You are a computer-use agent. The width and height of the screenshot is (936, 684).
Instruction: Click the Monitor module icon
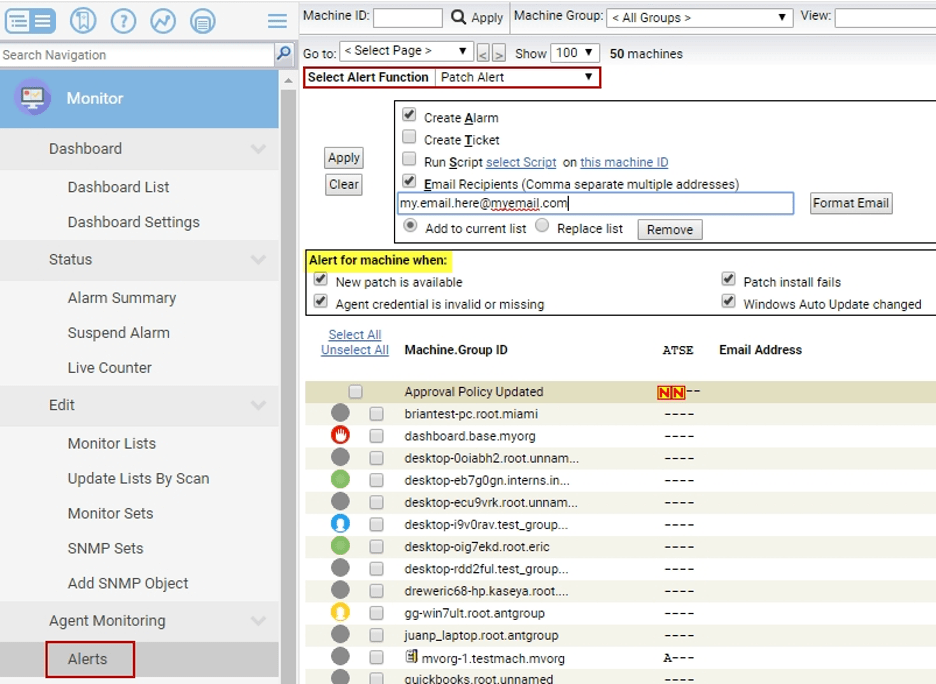(32, 97)
